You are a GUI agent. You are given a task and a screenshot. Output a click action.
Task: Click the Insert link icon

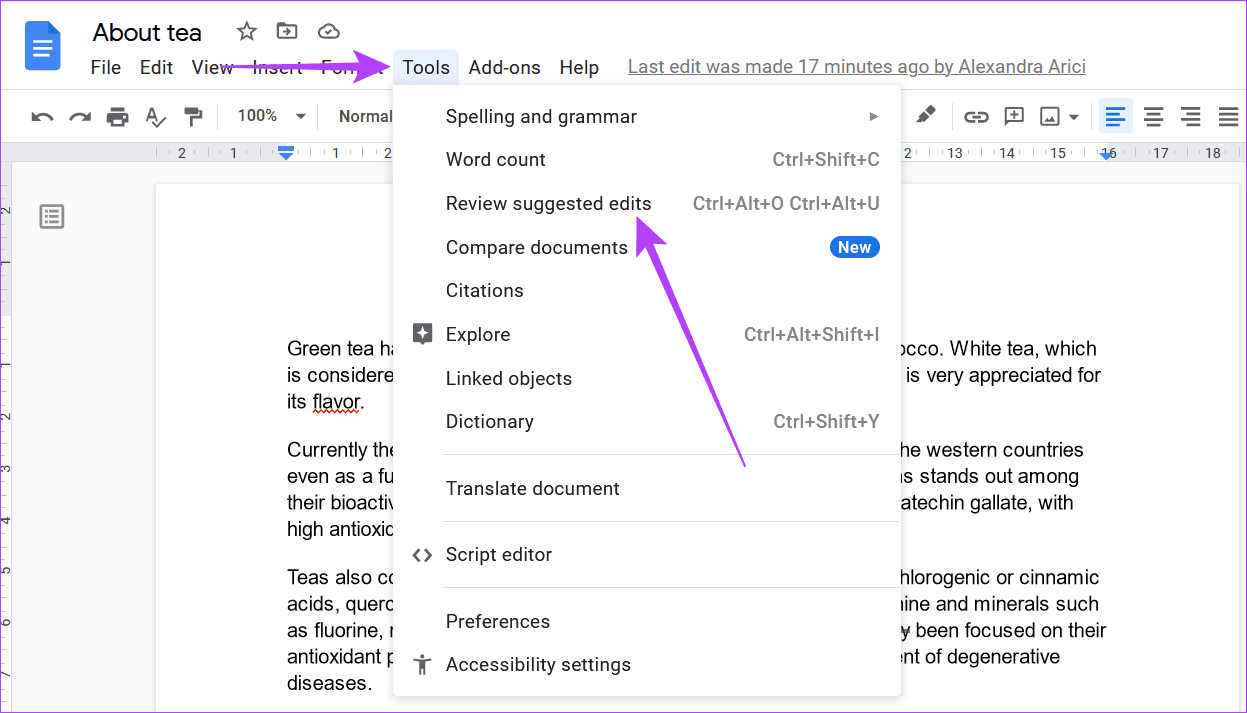976,117
